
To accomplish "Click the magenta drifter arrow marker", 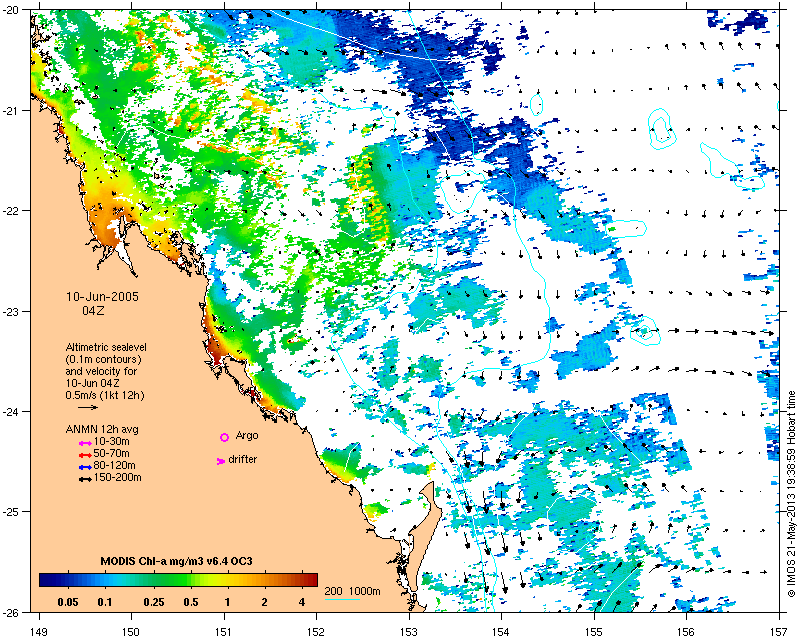I will click(221, 461).
